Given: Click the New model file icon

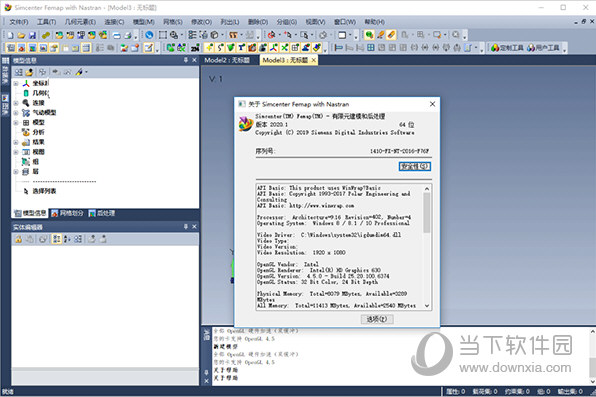Looking at the screenshot, I should (10, 35).
